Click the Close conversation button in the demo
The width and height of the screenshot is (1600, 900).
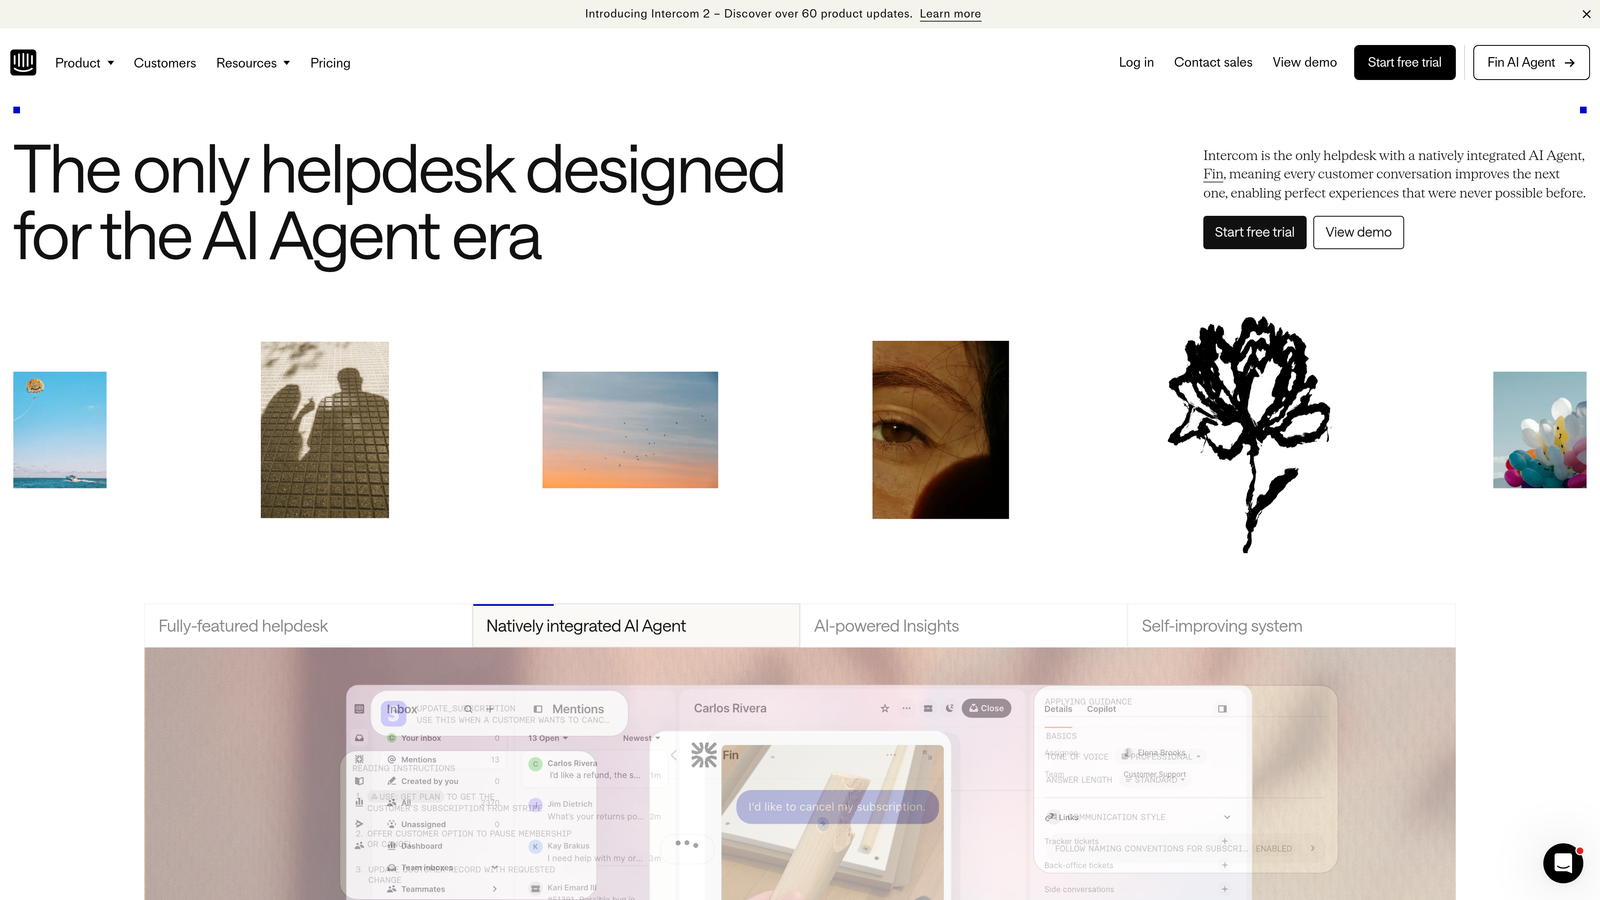[986, 708]
